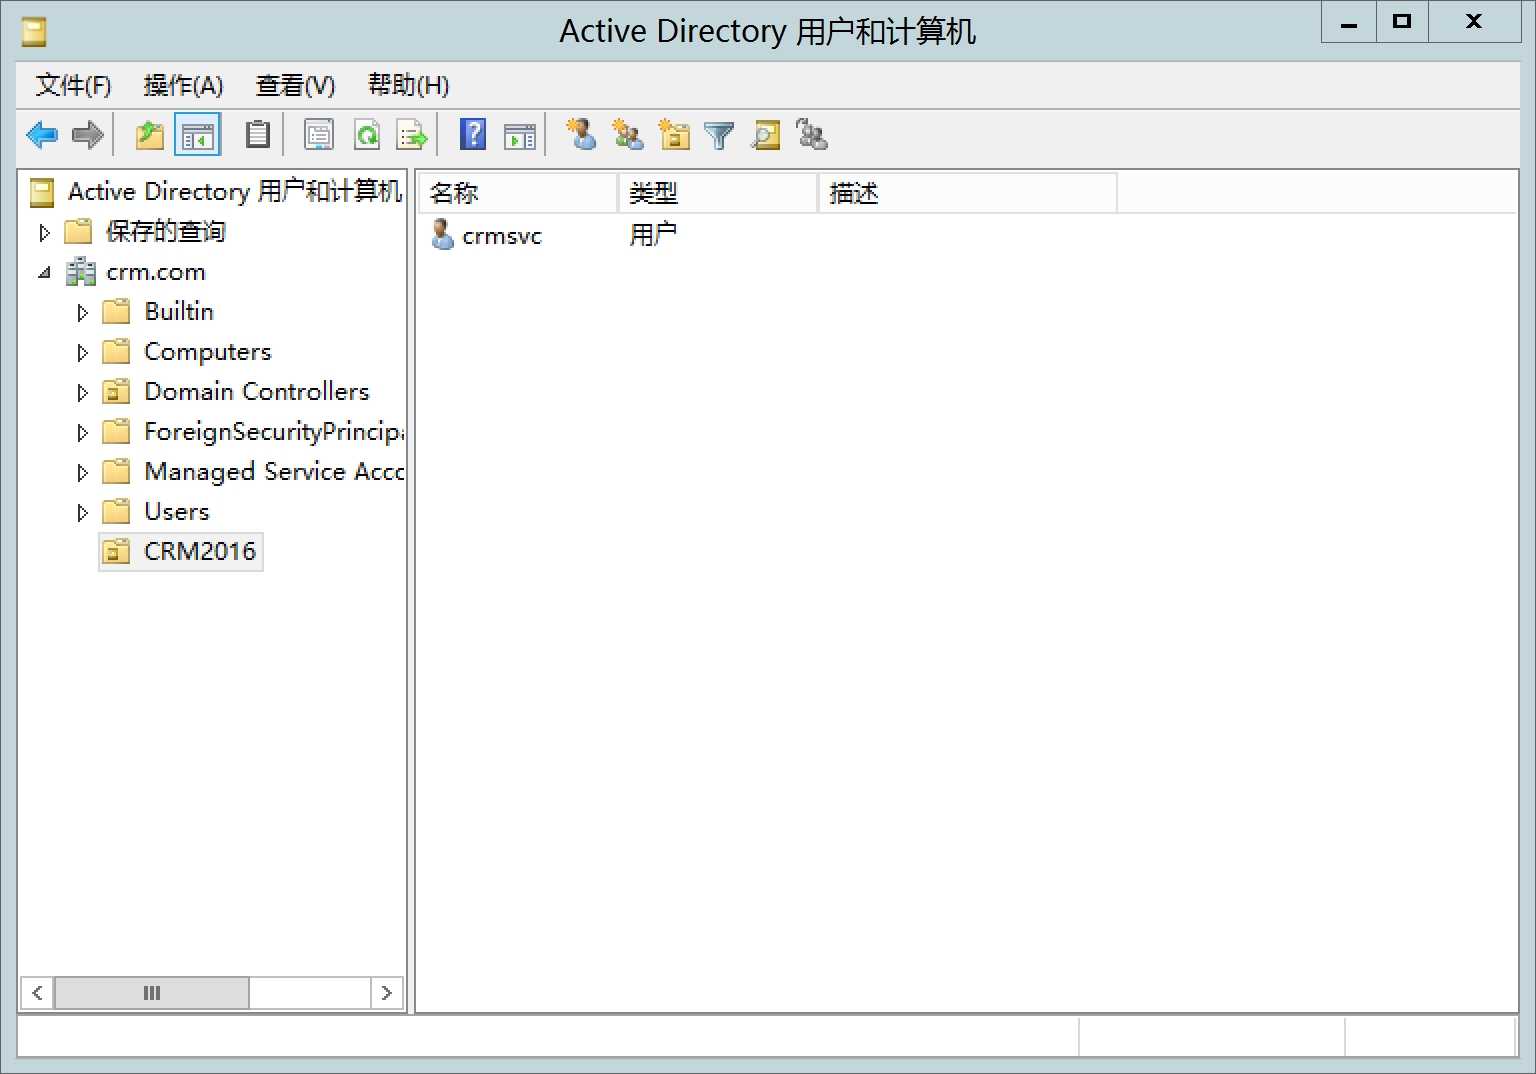Expand the Domain Controllers node

82,392
